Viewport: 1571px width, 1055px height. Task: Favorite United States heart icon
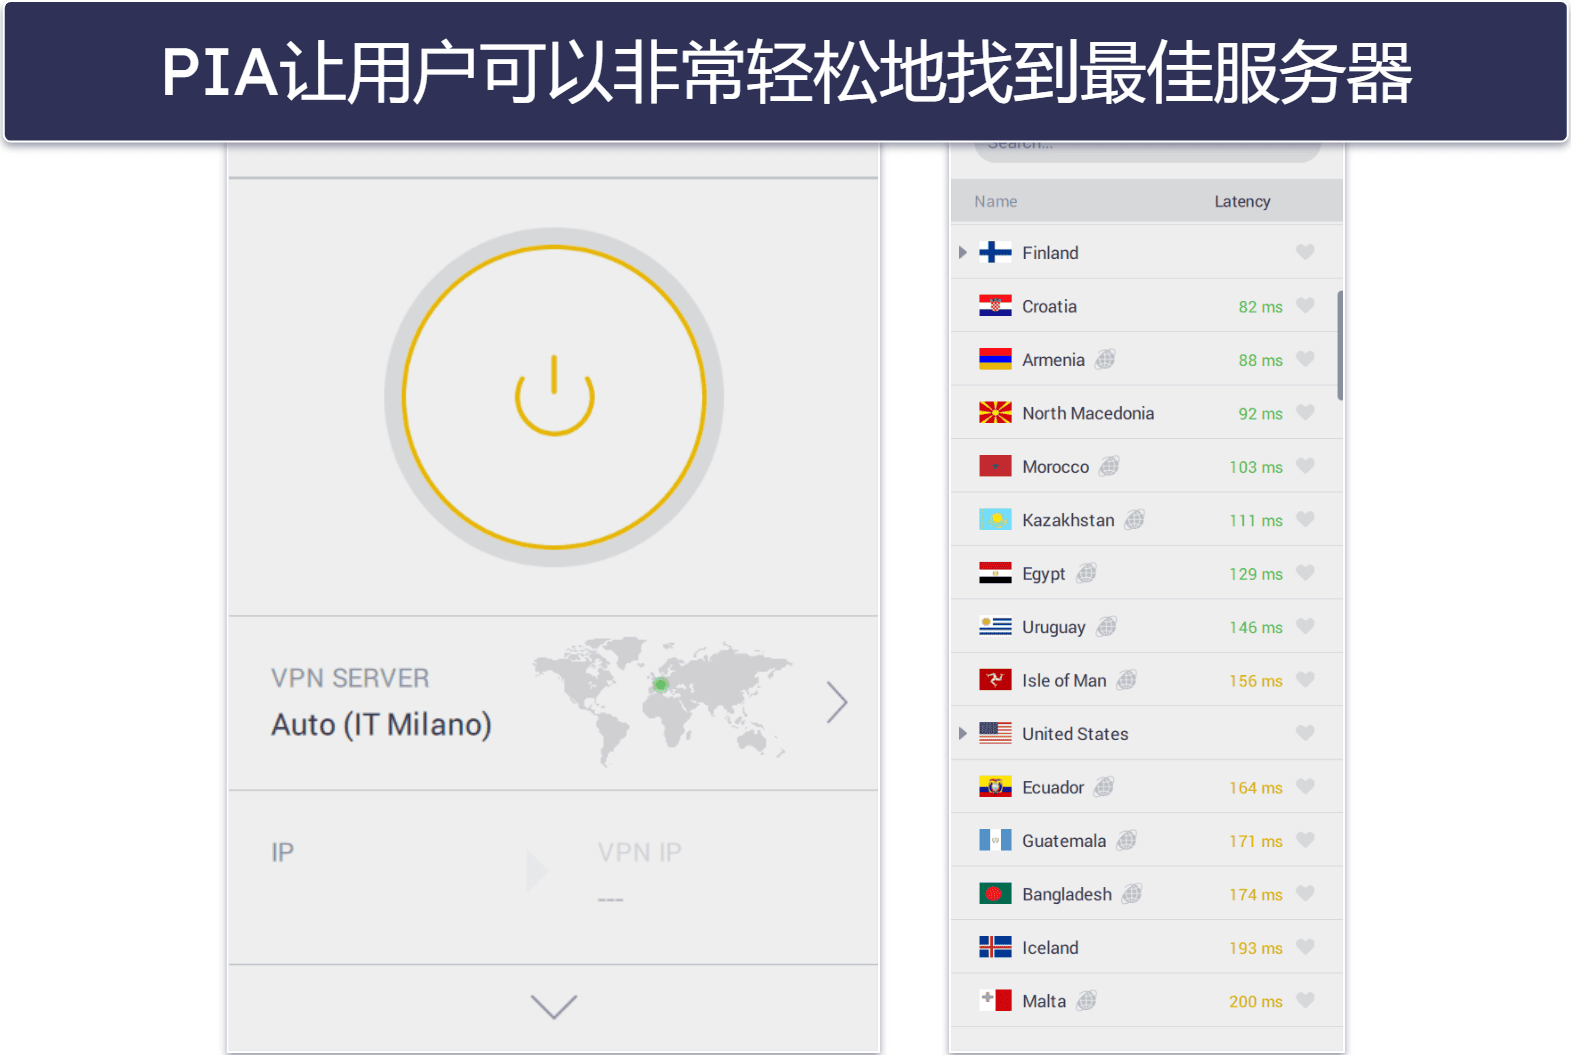tap(1305, 733)
